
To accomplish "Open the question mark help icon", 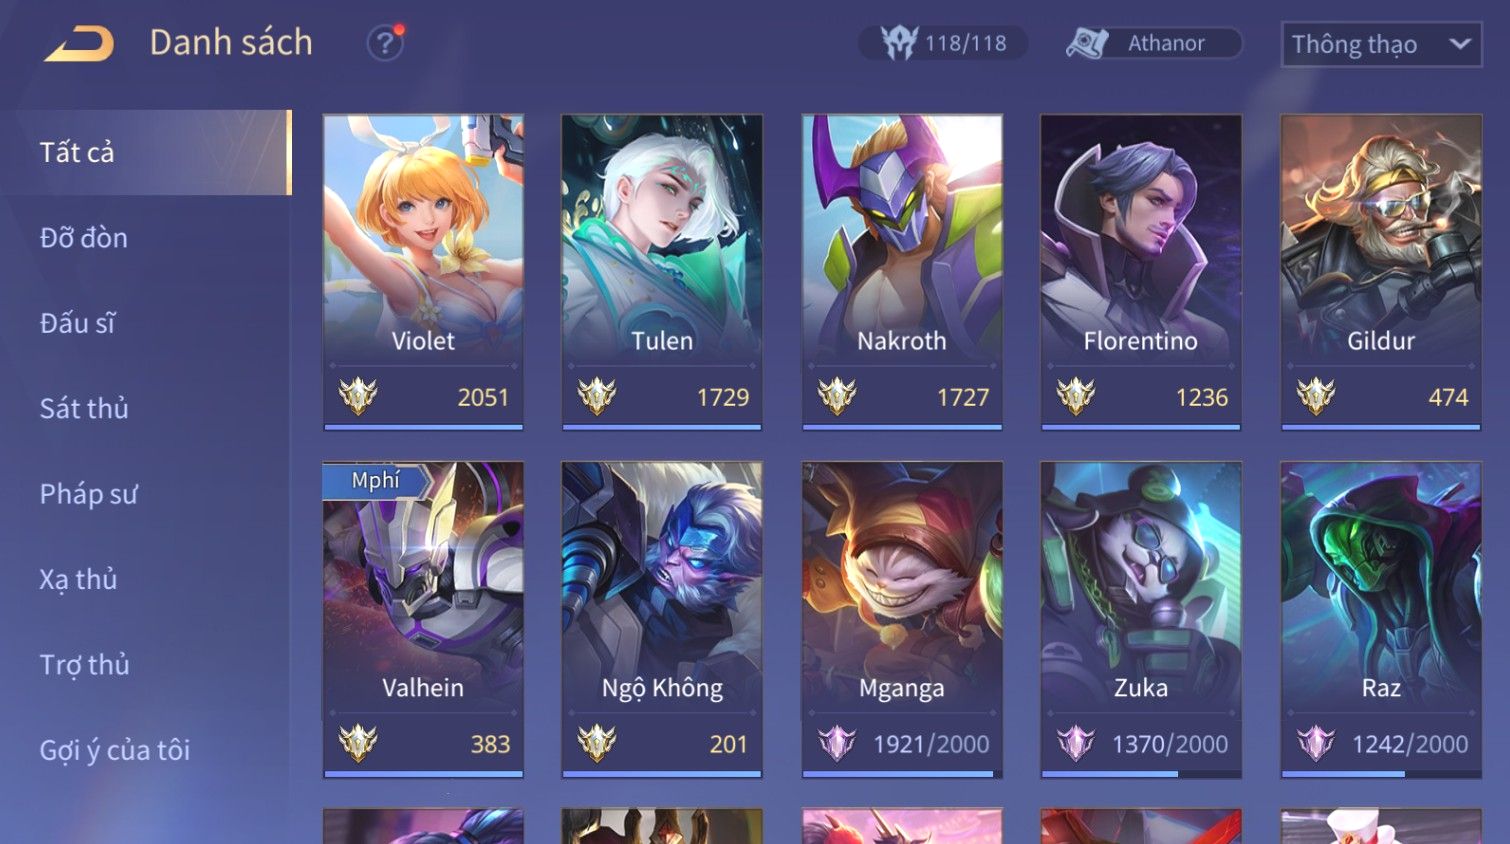I will pyautogui.click(x=385, y=43).
